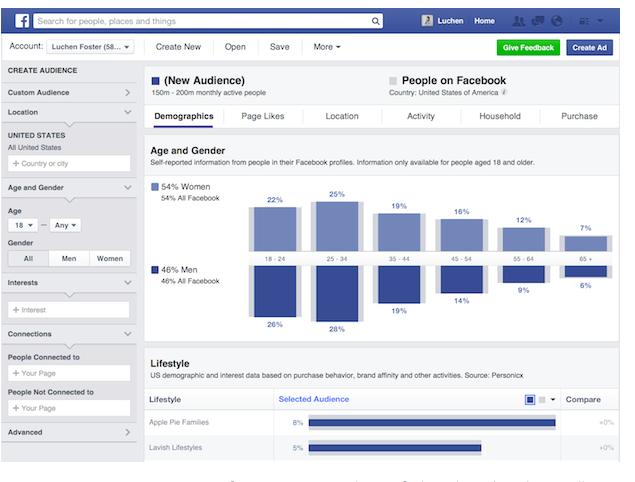Image resolution: width=635 pixels, height=482 pixels.
Task: Open the Selected Audience column dropdown arrow
Action: point(553,400)
